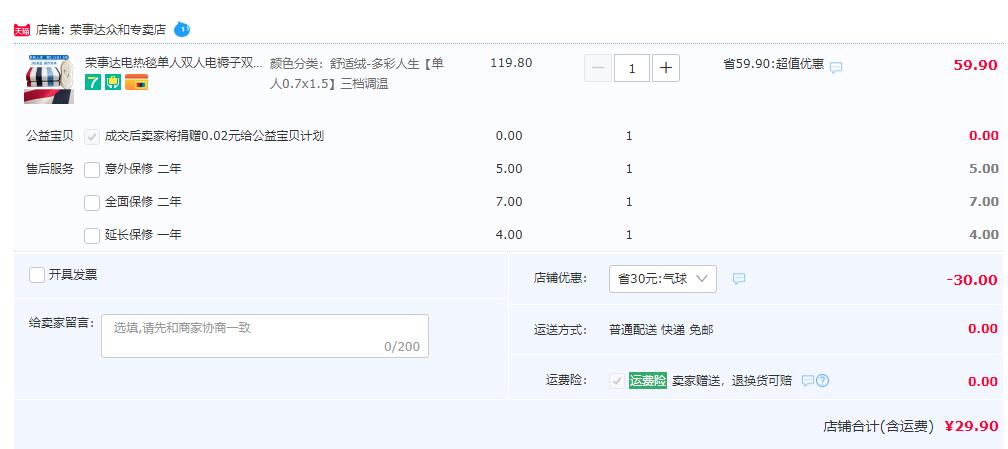
Task: Click the Tmall logo icon beside store name
Action: pos(22,30)
